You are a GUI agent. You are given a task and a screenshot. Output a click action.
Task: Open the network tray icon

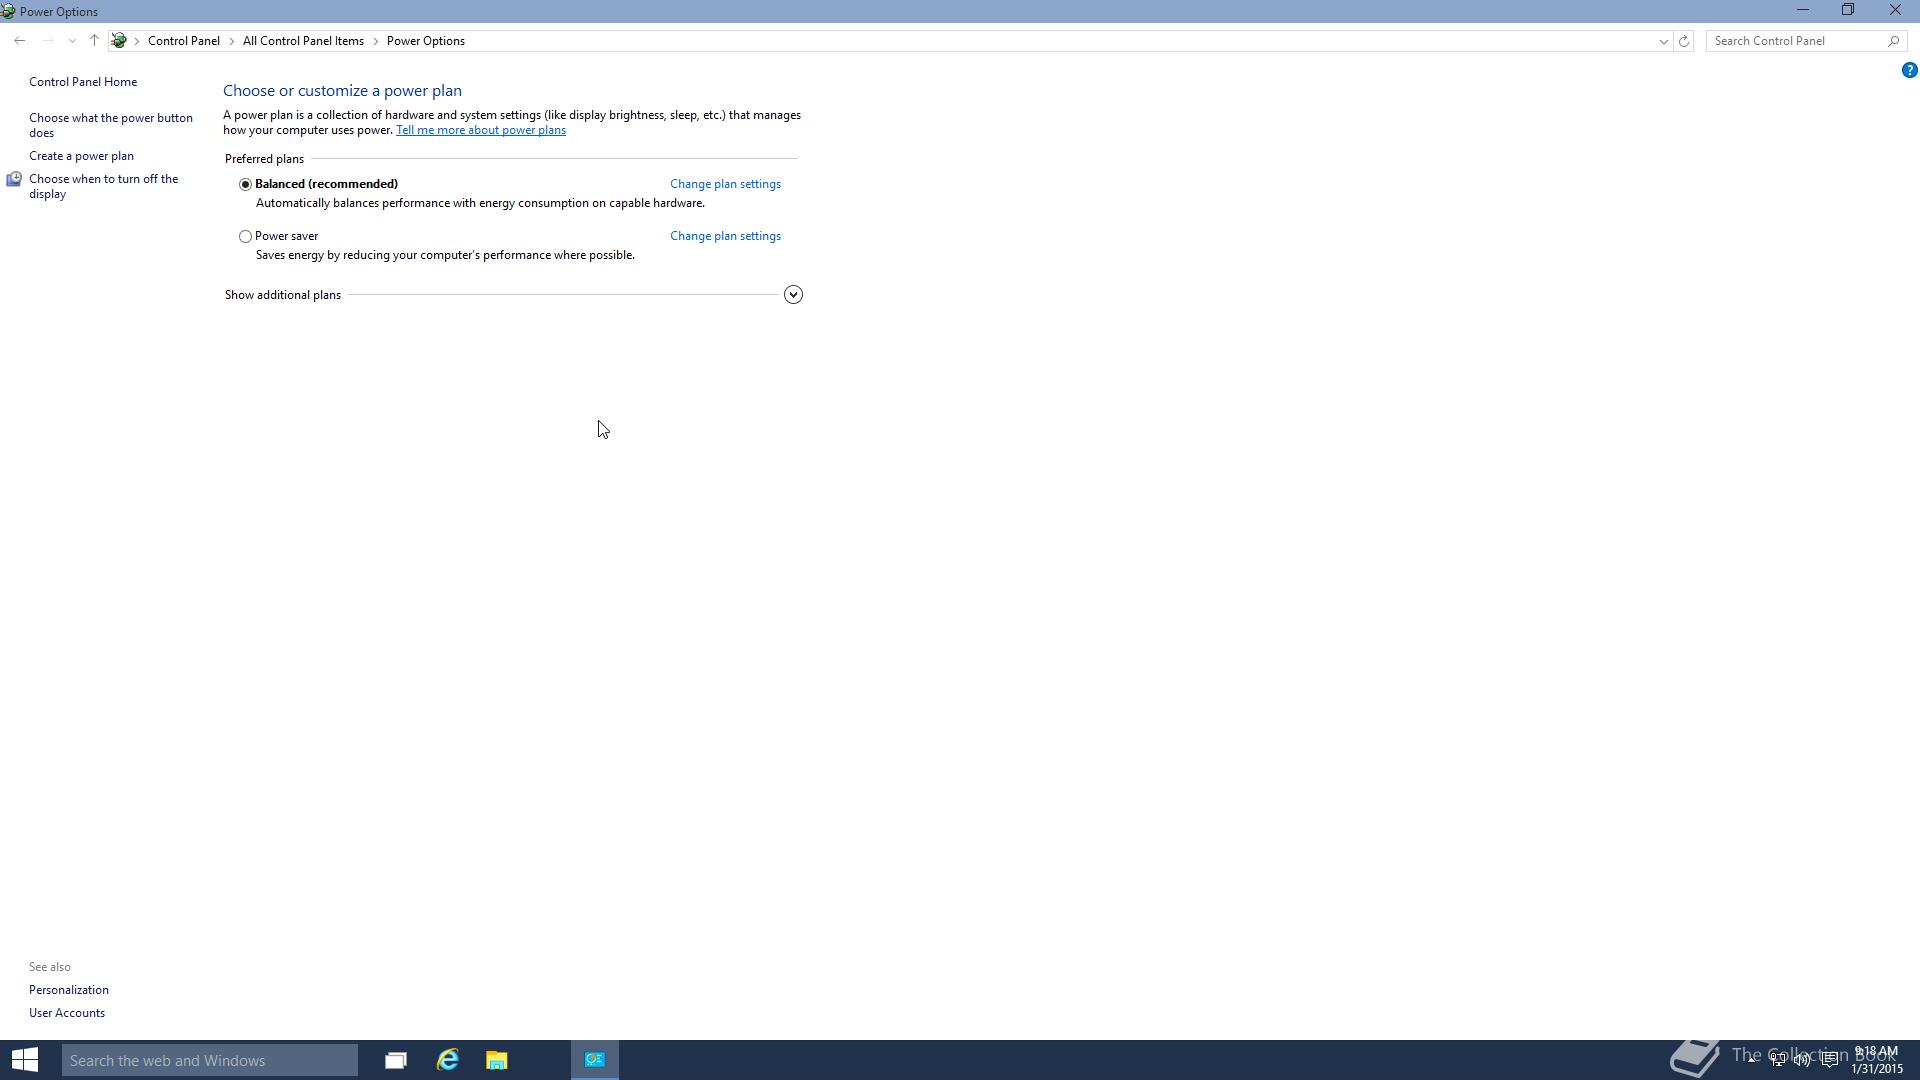tap(1778, 1059)
